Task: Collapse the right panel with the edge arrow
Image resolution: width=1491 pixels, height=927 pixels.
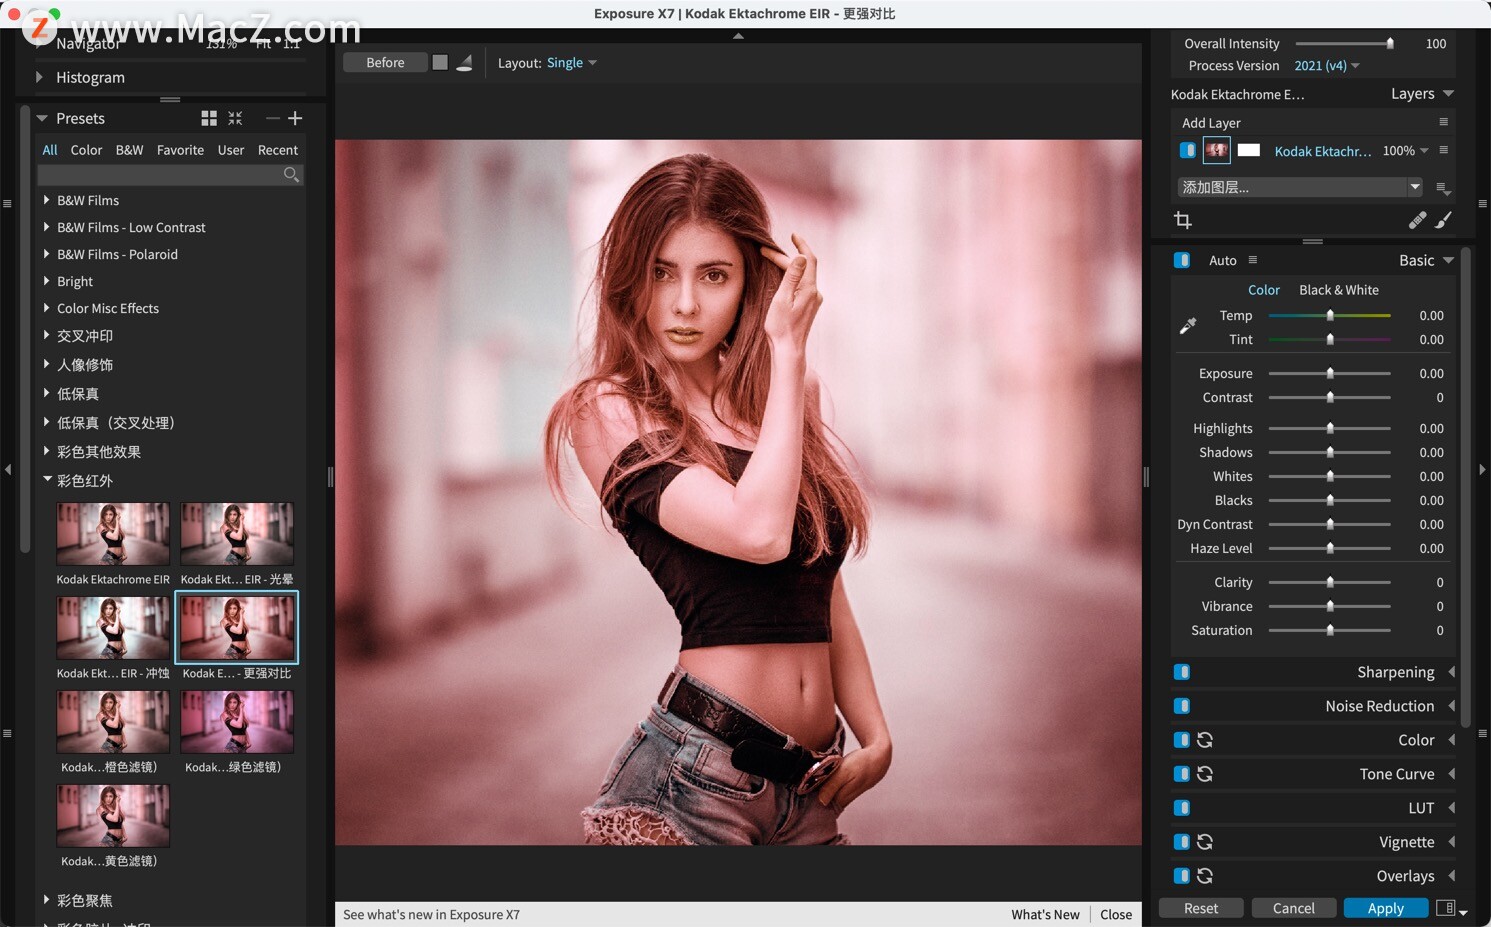Action: coord(1482,469)
